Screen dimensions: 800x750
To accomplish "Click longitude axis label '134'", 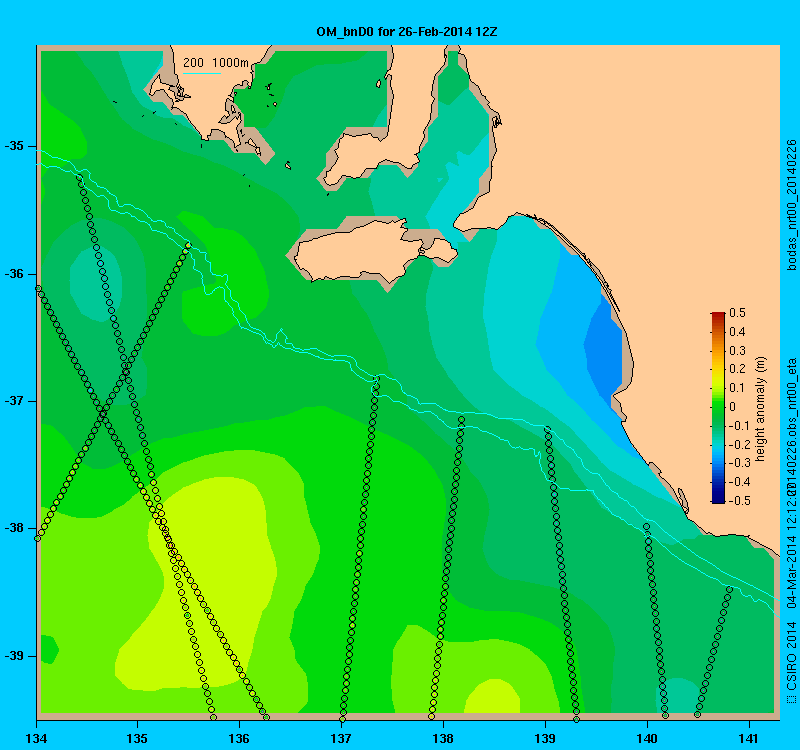I will coord(36,738).
